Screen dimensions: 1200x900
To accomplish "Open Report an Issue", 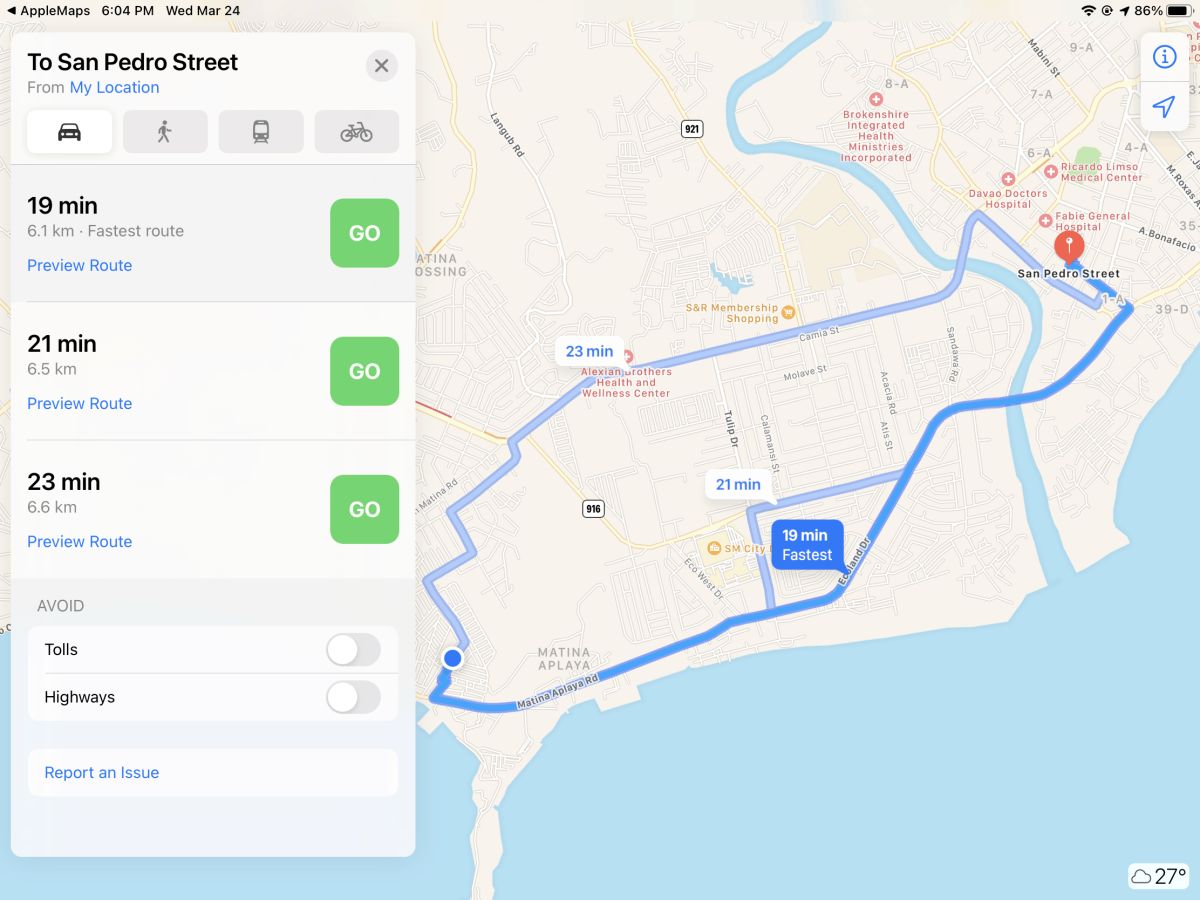I will click(x=102, y=773).
